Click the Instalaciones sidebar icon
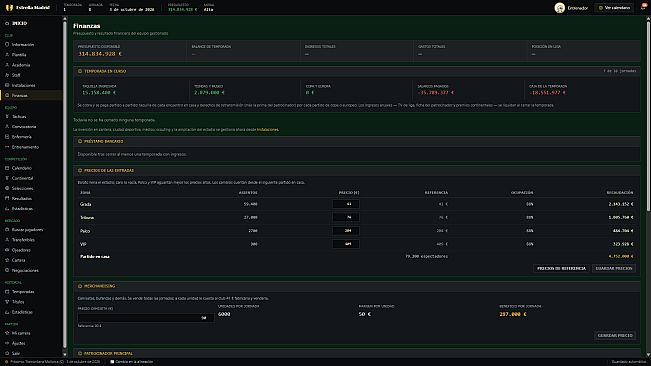Screen dimensions: 651x366 pos(7,85)
